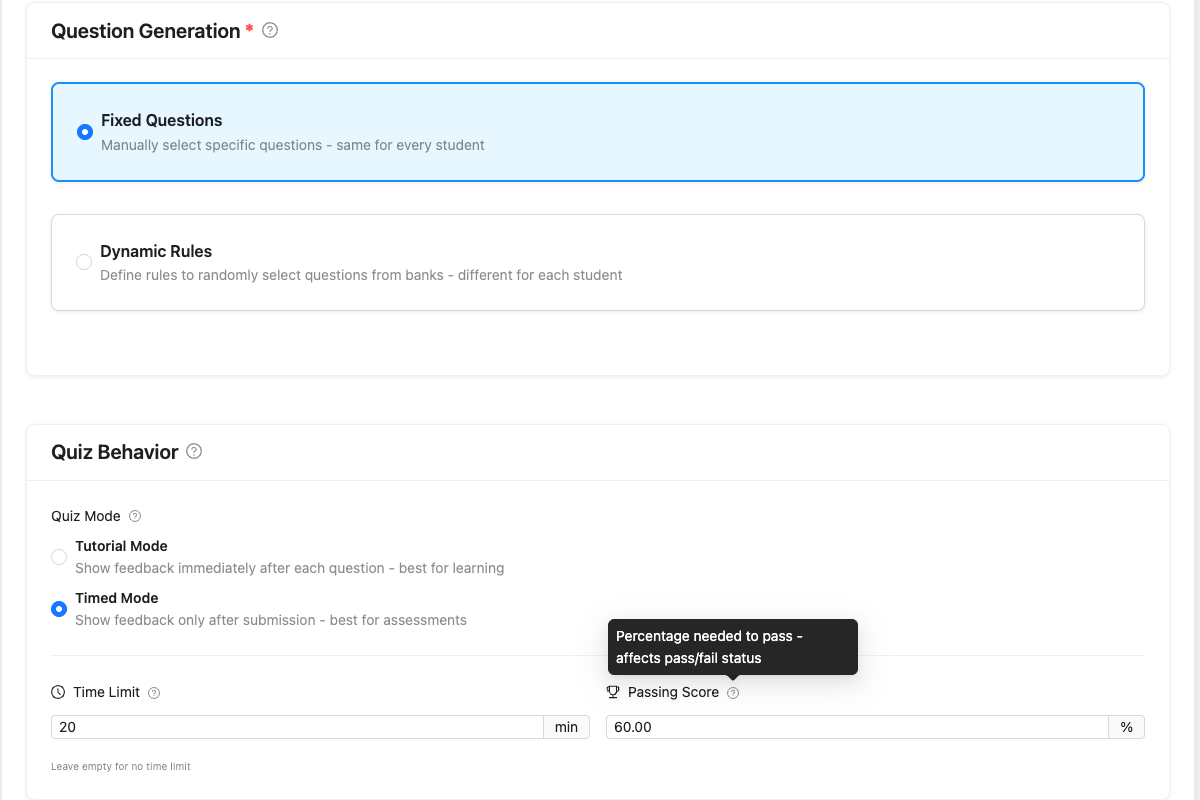This screenshot has height=800, width=1200.
Task: Click the clock icon by Time Limit
Action: pyautogui.click(x=58, y=692)
